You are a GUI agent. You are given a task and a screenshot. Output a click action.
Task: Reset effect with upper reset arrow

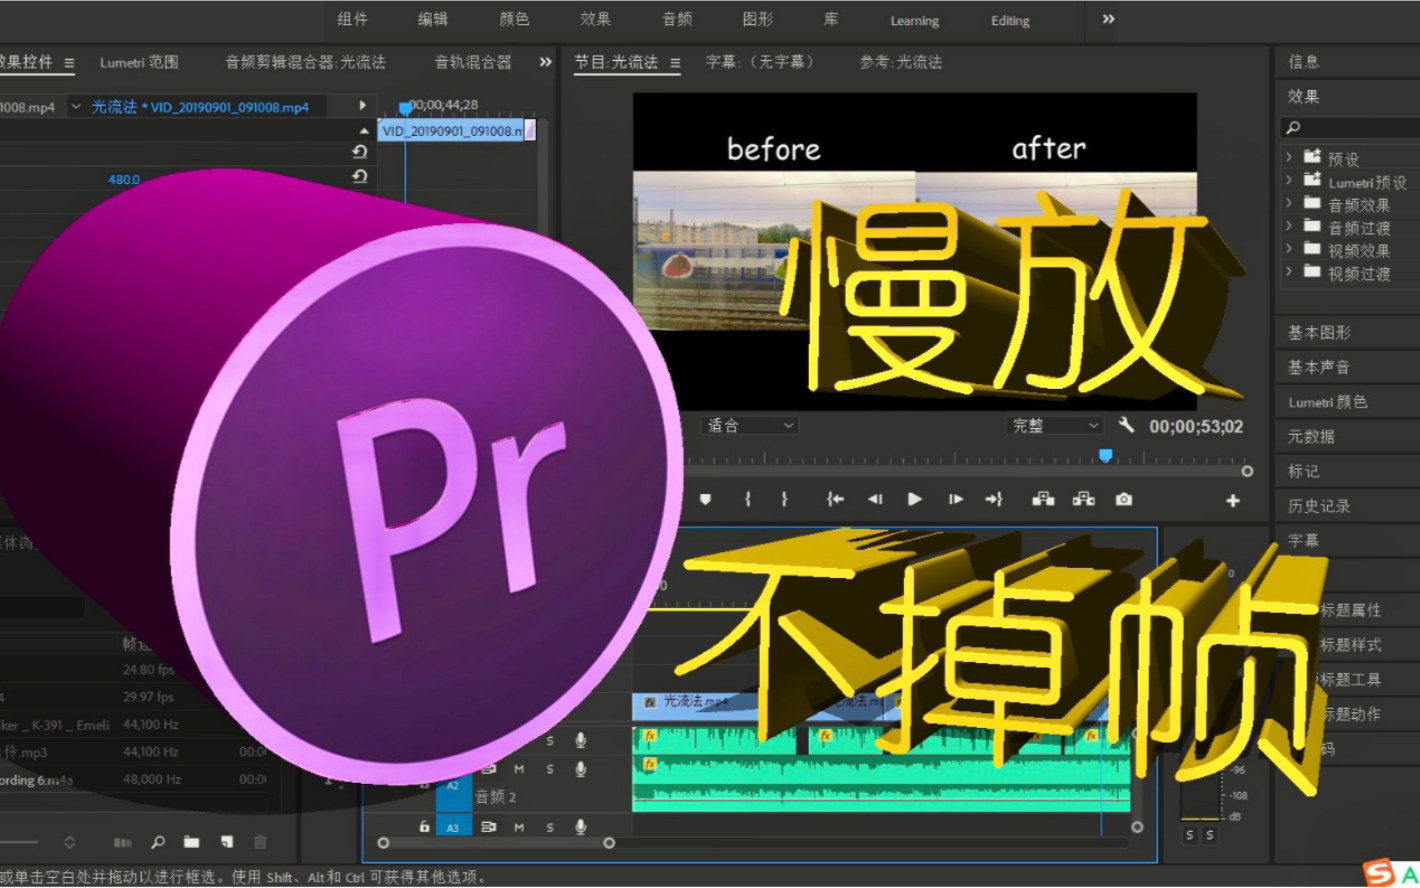click(x=360, y=151)
